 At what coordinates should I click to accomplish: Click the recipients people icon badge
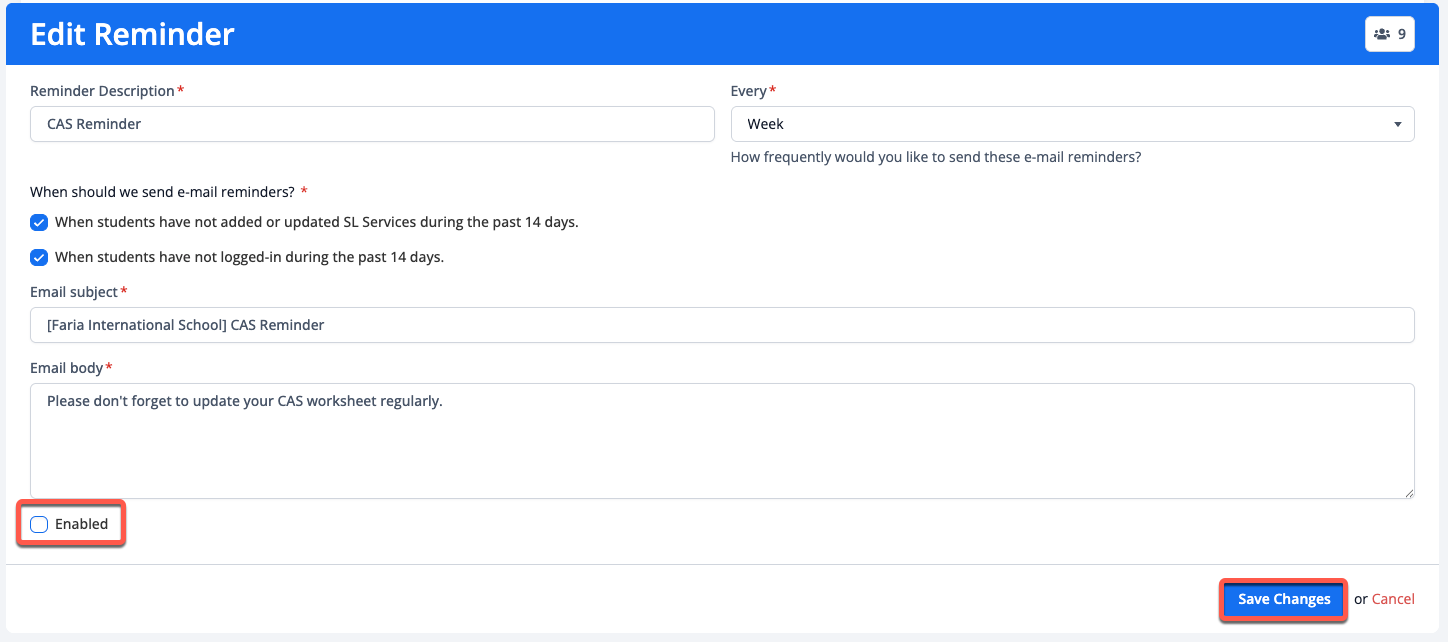point(1389,34)
